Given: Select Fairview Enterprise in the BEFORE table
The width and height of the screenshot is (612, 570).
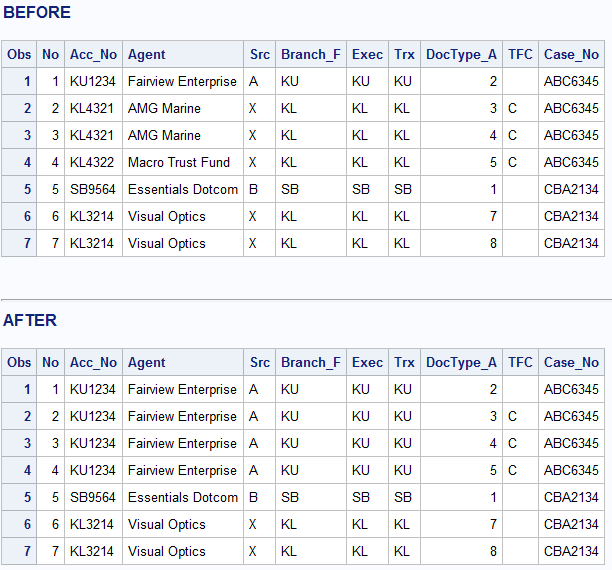Looking at the screenshot, I should 183,81.
